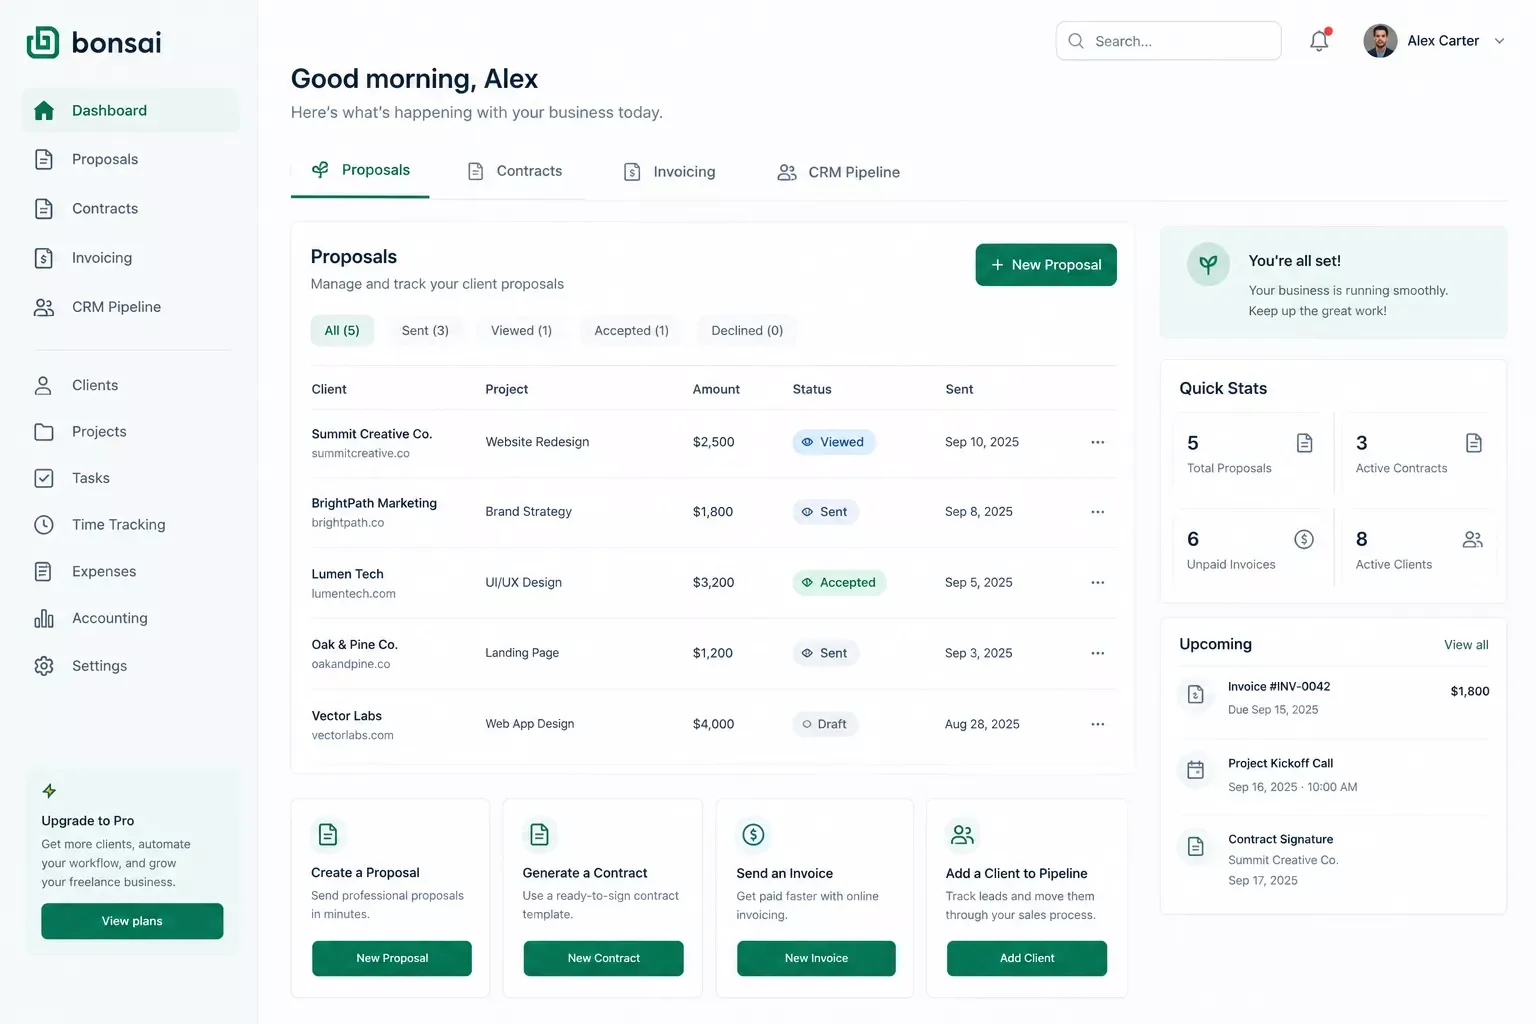Click the bonsai logo icon
Screen dimensions: 1536x1024
coord(43,42)
